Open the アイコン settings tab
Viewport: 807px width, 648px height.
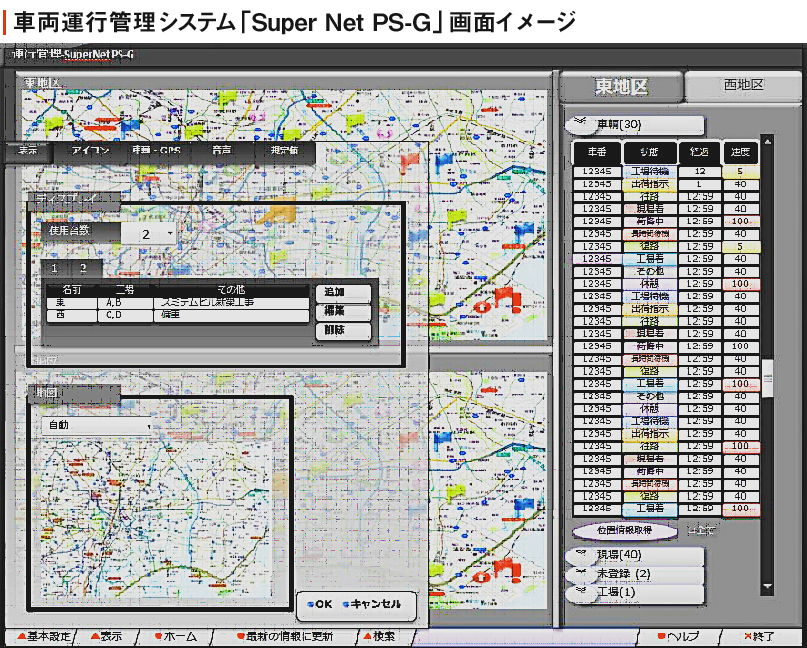pyautogui.click(x=91, y=151)
